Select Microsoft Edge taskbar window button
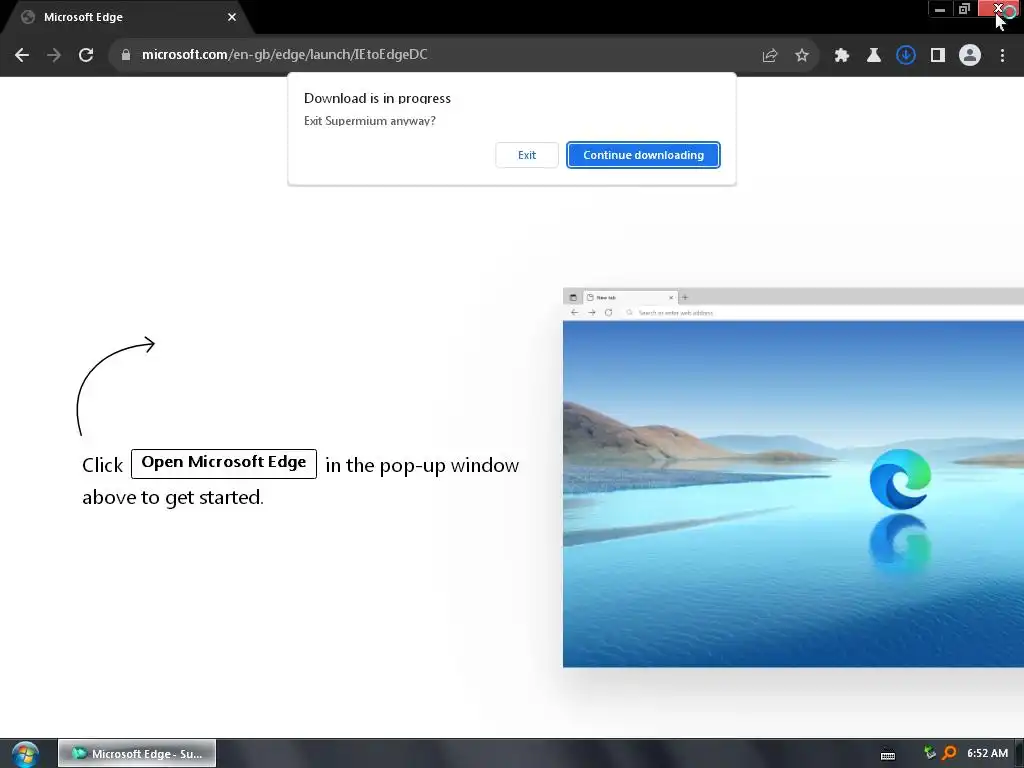Image resolution: width=1024 pixels, height=768 pixels. (x=137, y=754)
